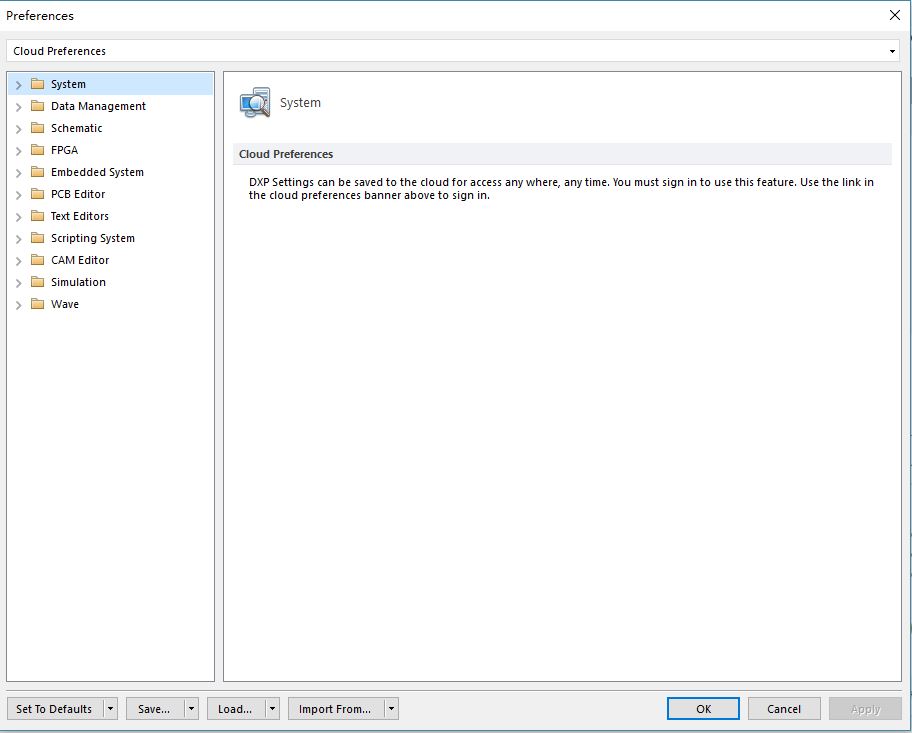Click the Cloud Preferences section header
This screenshot has height=733, width=912.
(x=562, y=154)
